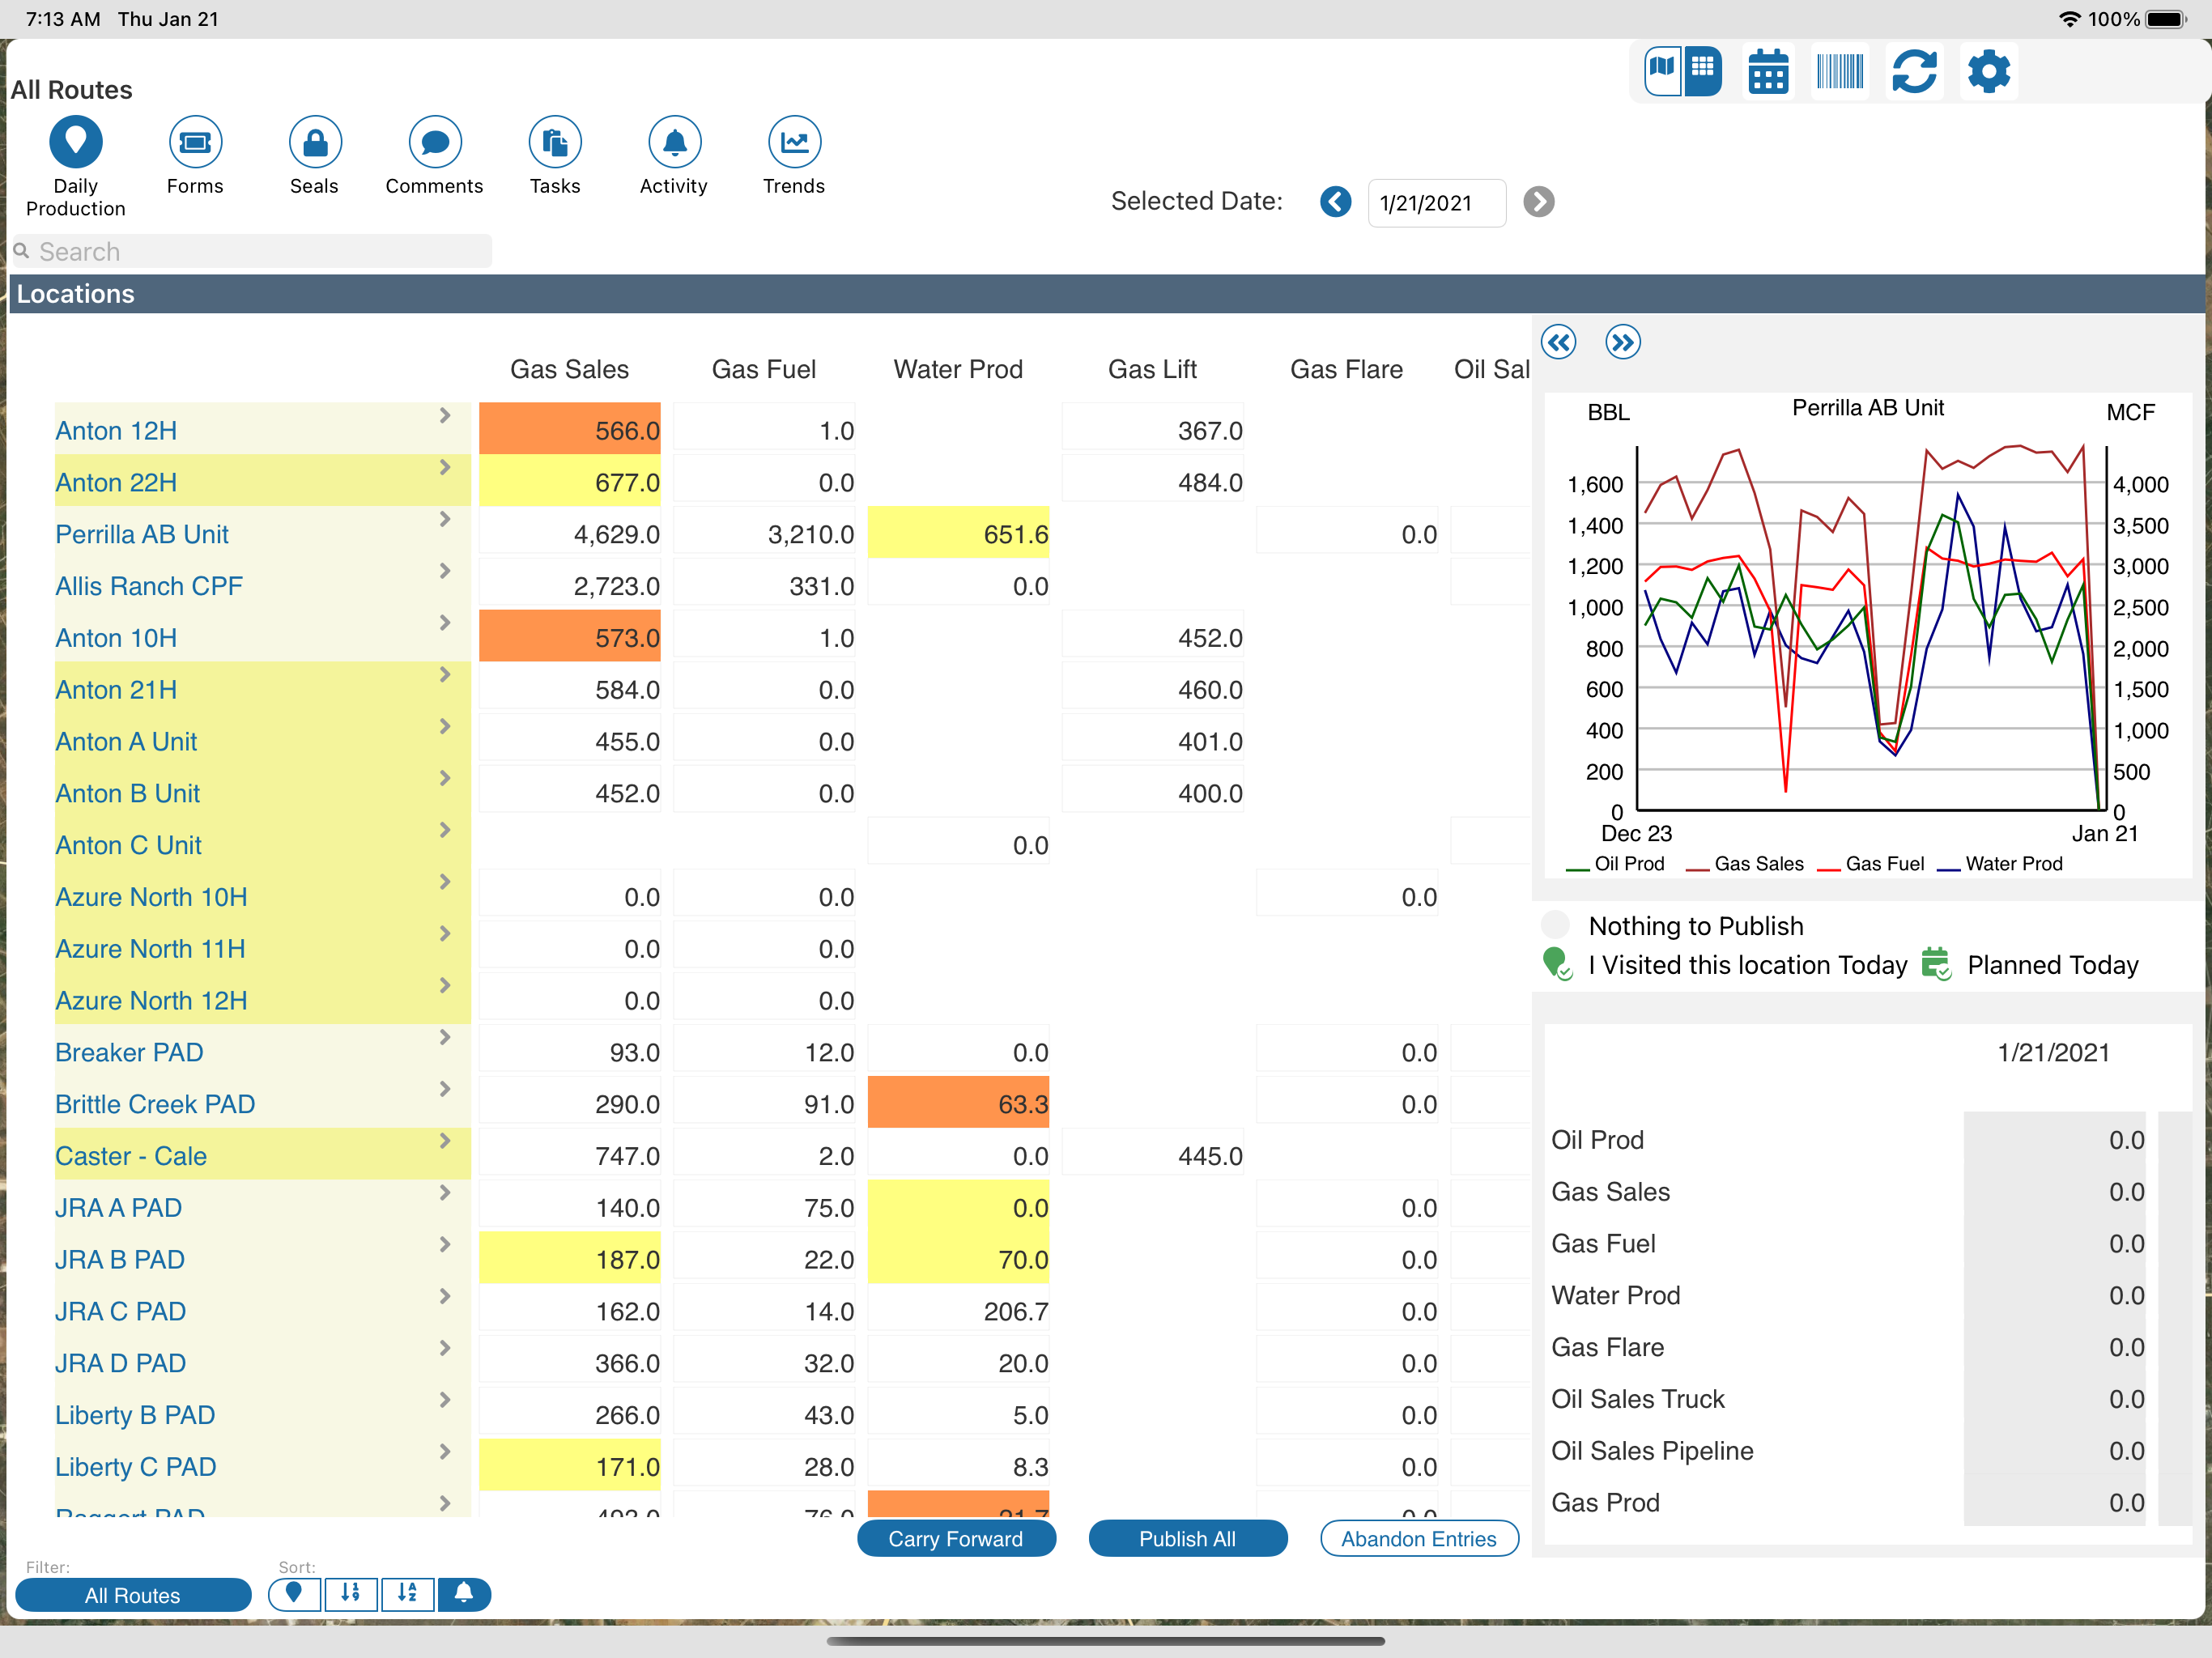Switch to map view toggle
Image resolution: width=2212 pixels, height=1658 pixels.
[1663, 71]
